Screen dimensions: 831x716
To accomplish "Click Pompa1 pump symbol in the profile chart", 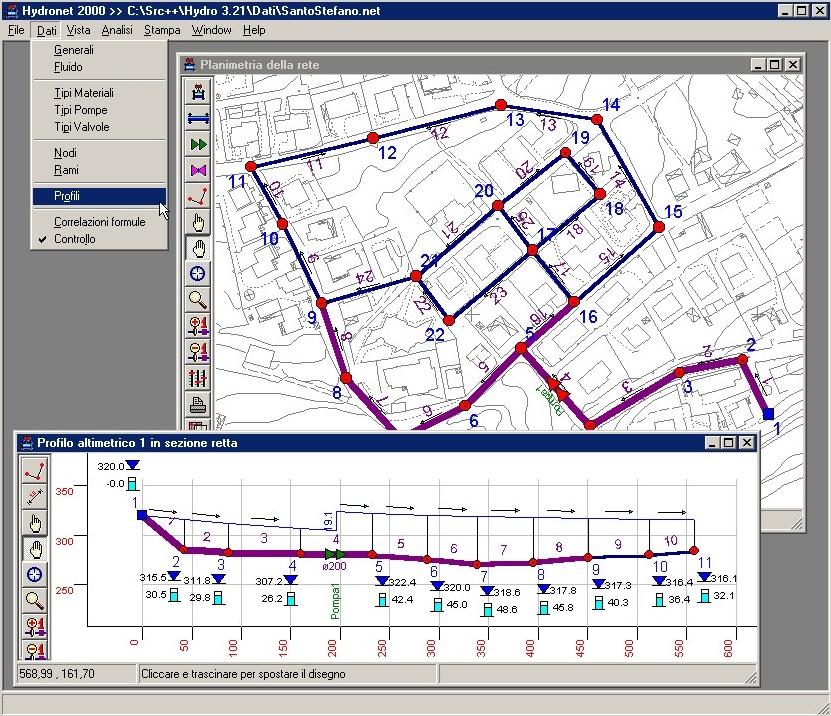I will (335, 554).
